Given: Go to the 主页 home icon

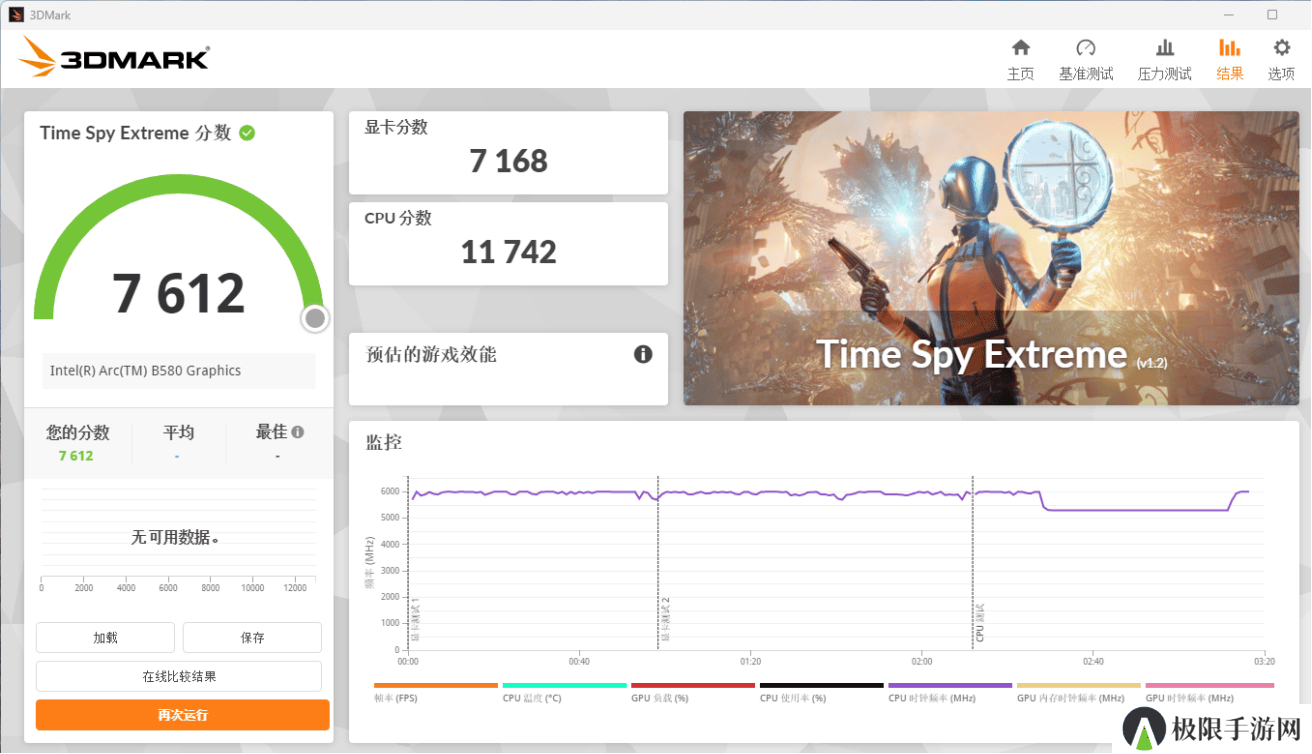Looking at the screenshot, I should tap(1020, 48).
